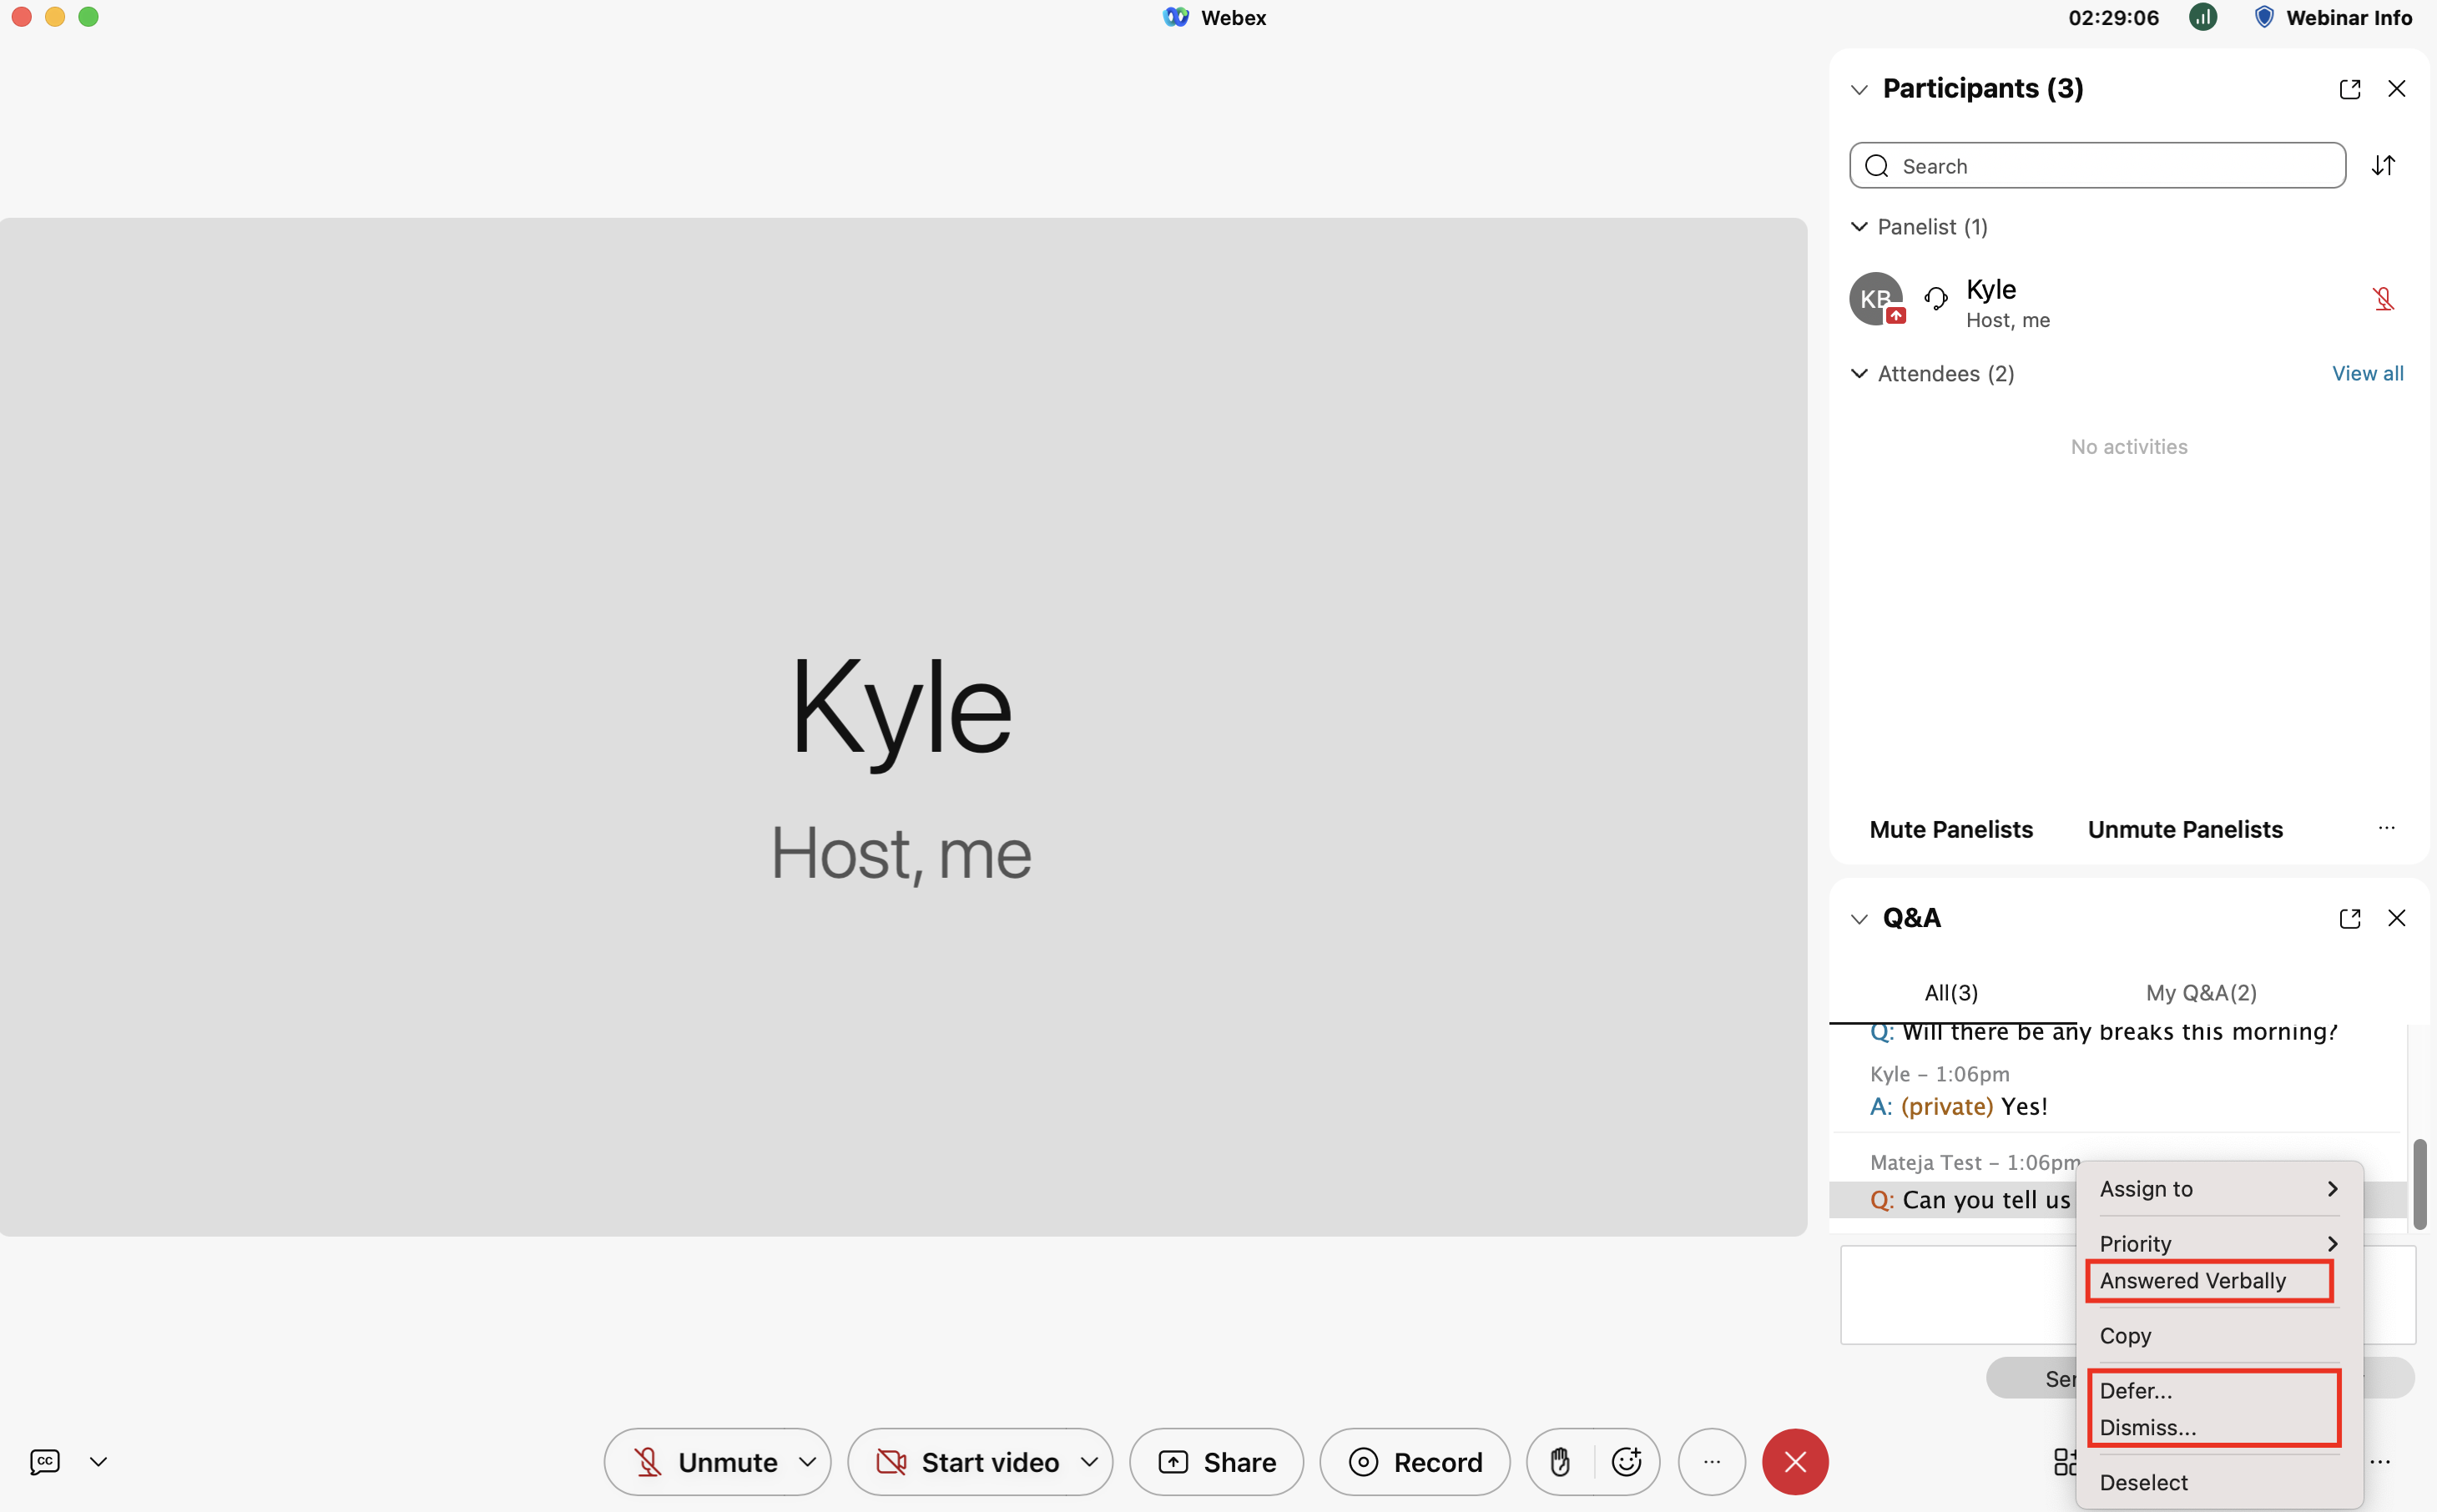Image resolution: width=2437 pixels, height=1512 pixels.
Task: Click the View all attendees link
Action: click(x=2367, y=373)
